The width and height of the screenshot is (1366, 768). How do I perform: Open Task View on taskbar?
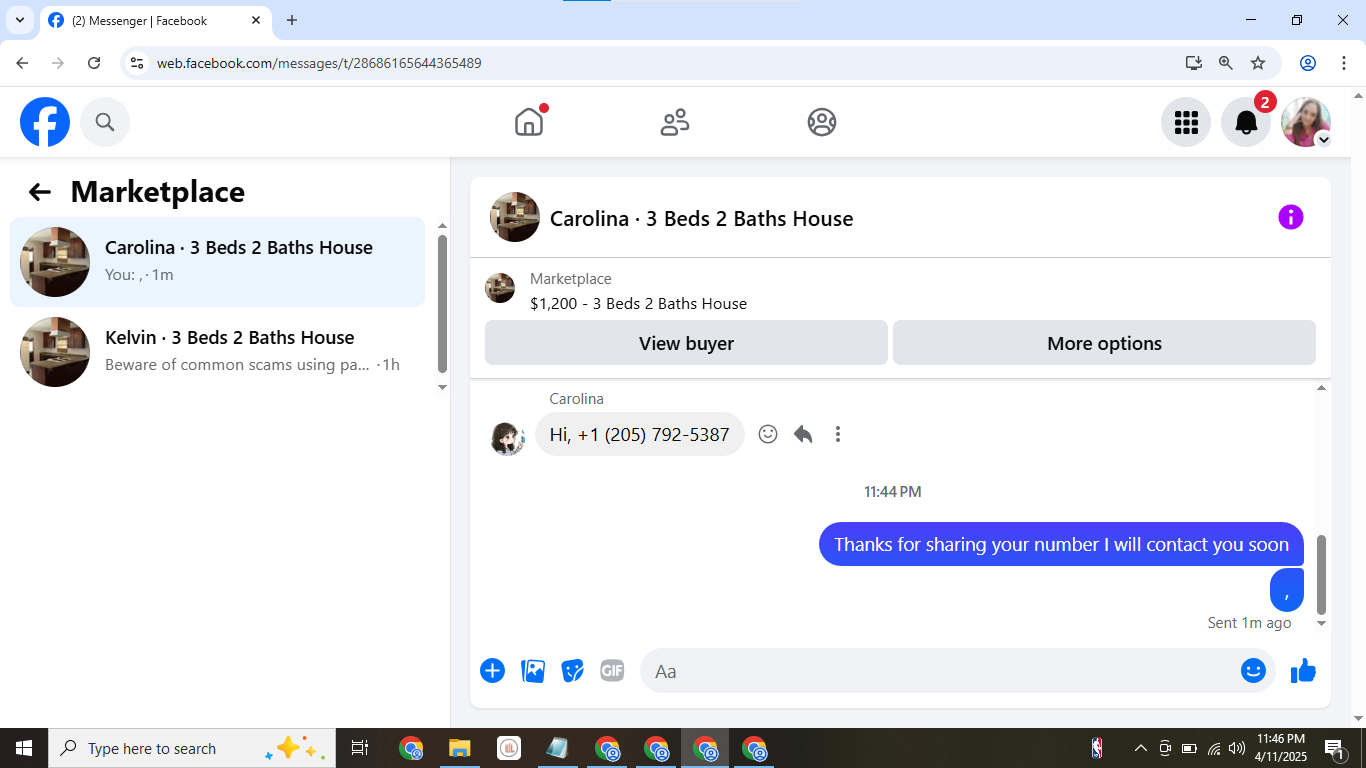point(360,748)
